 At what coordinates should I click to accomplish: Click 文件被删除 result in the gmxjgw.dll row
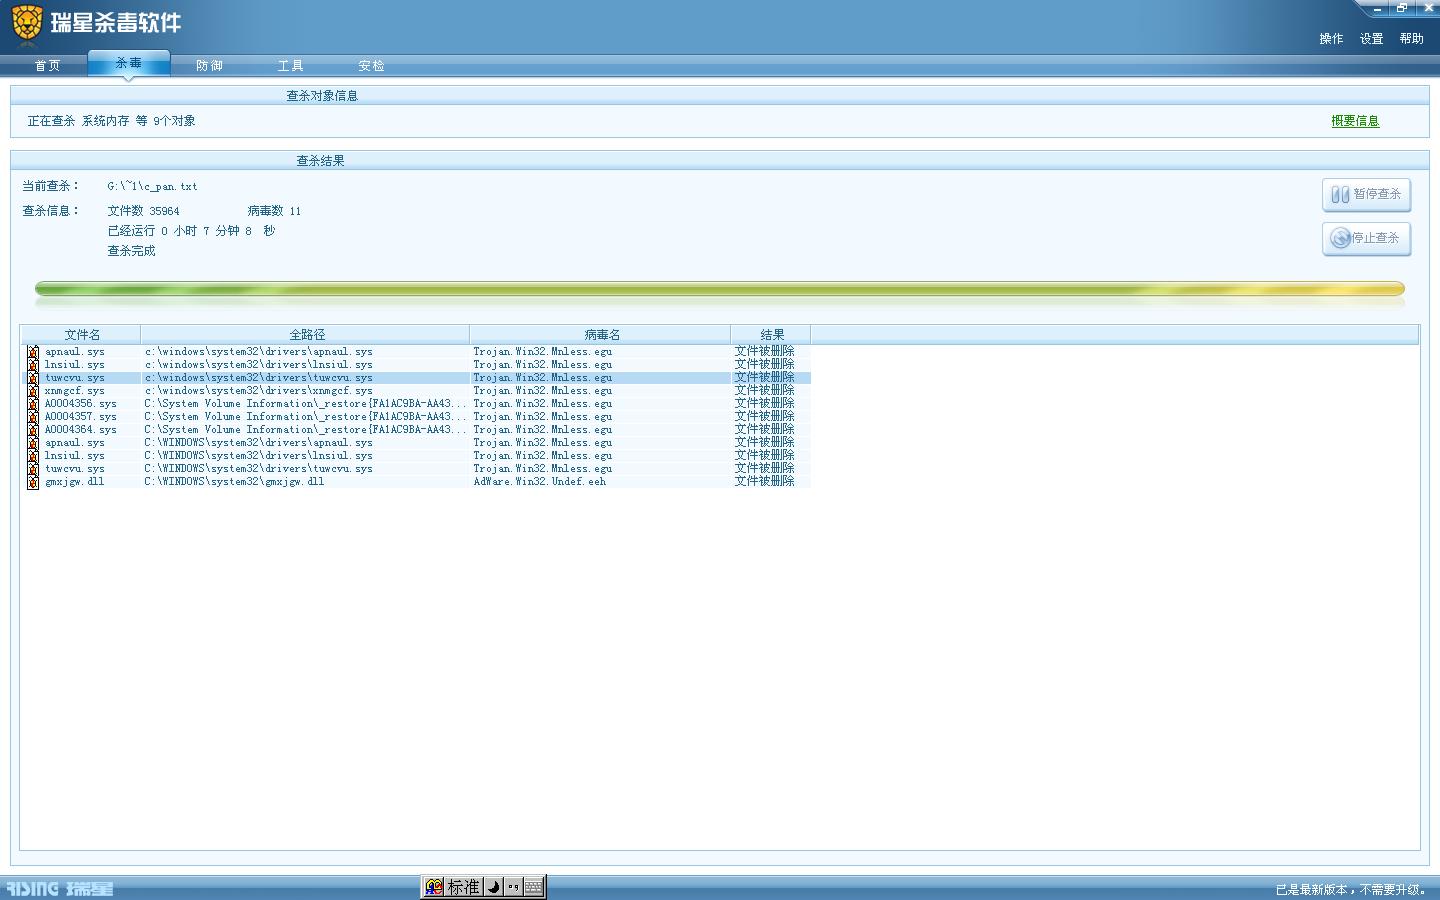point(765,481)
